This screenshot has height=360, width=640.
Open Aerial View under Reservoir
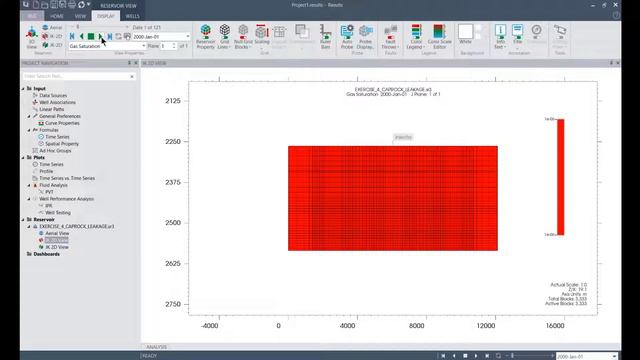(x=57, y=233)
